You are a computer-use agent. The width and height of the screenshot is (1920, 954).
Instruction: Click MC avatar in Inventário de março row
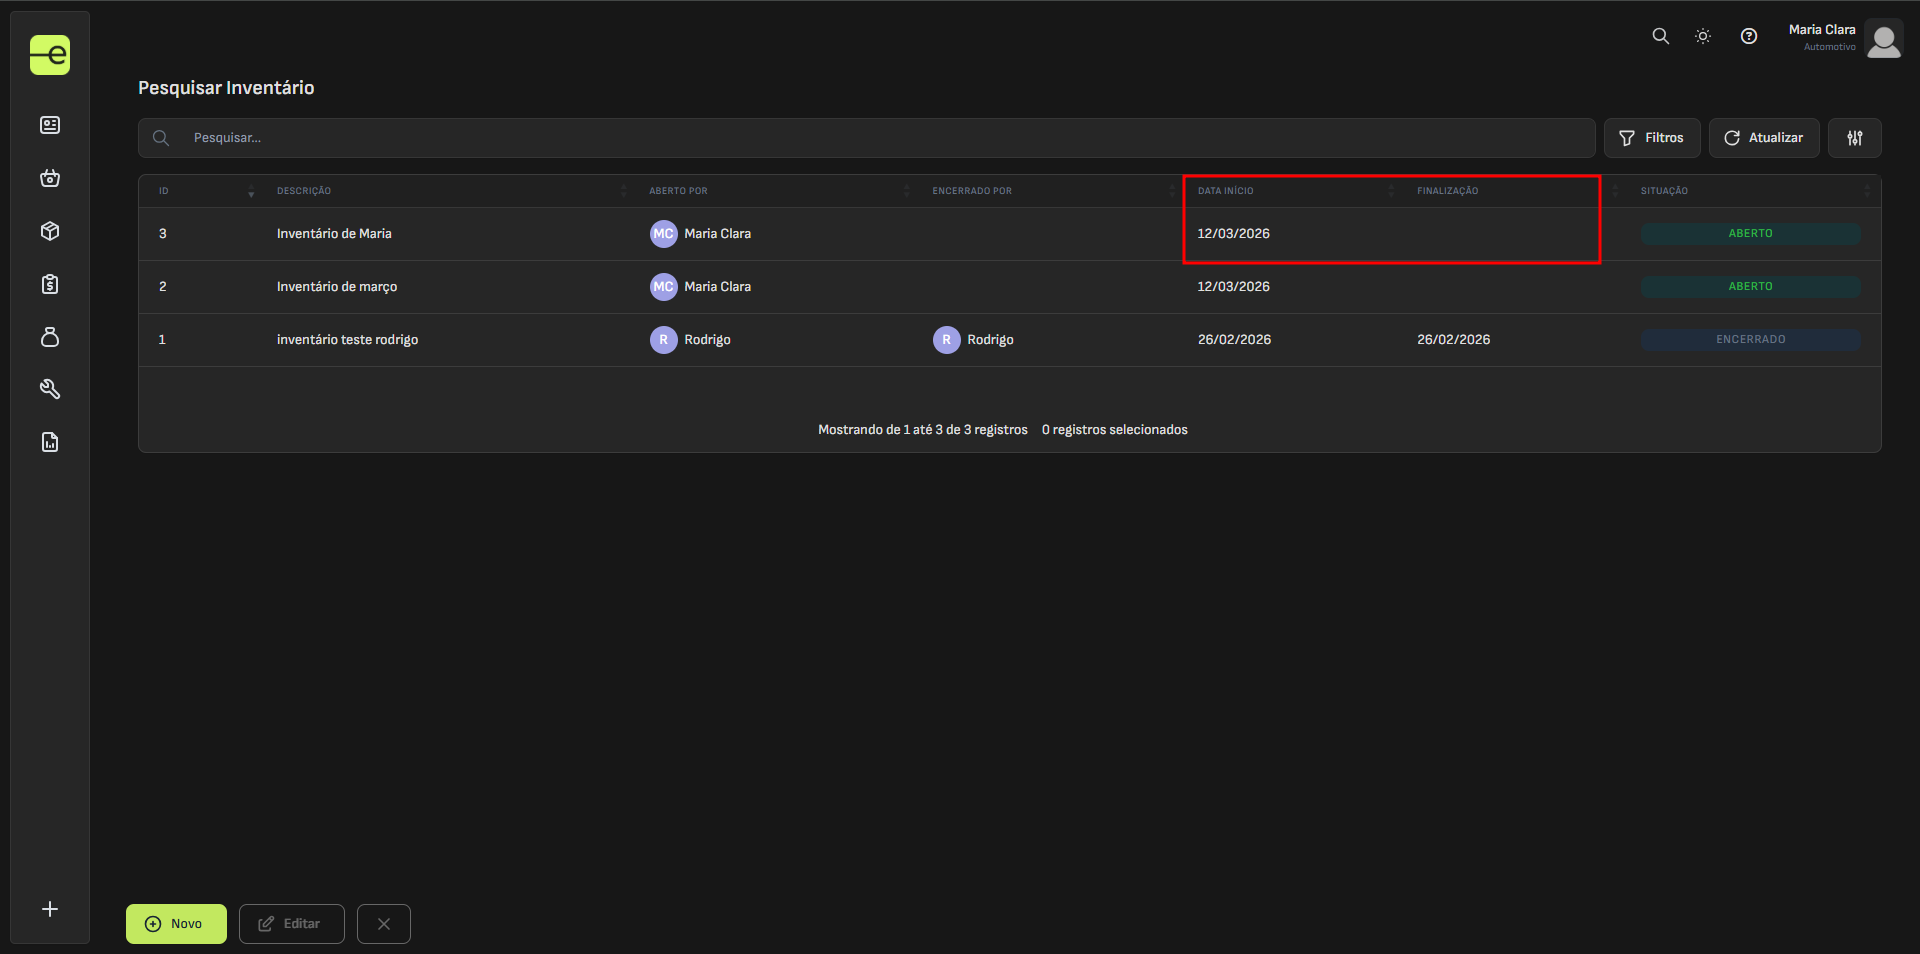point(664,287)
